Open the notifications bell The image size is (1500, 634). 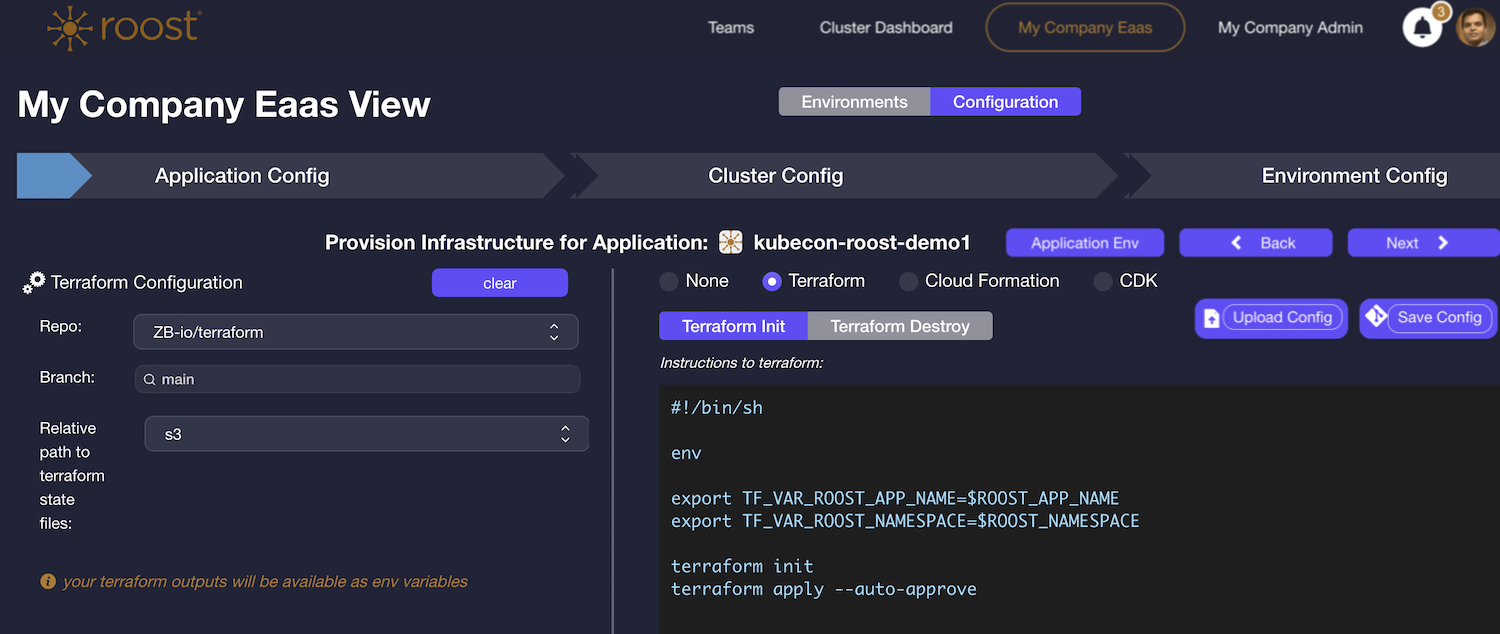(1420, 27)
